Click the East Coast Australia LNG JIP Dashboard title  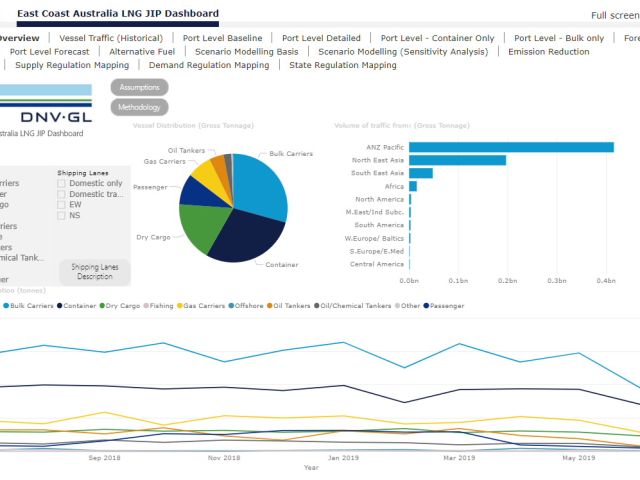pyautogui.click(x=118, y=13)
